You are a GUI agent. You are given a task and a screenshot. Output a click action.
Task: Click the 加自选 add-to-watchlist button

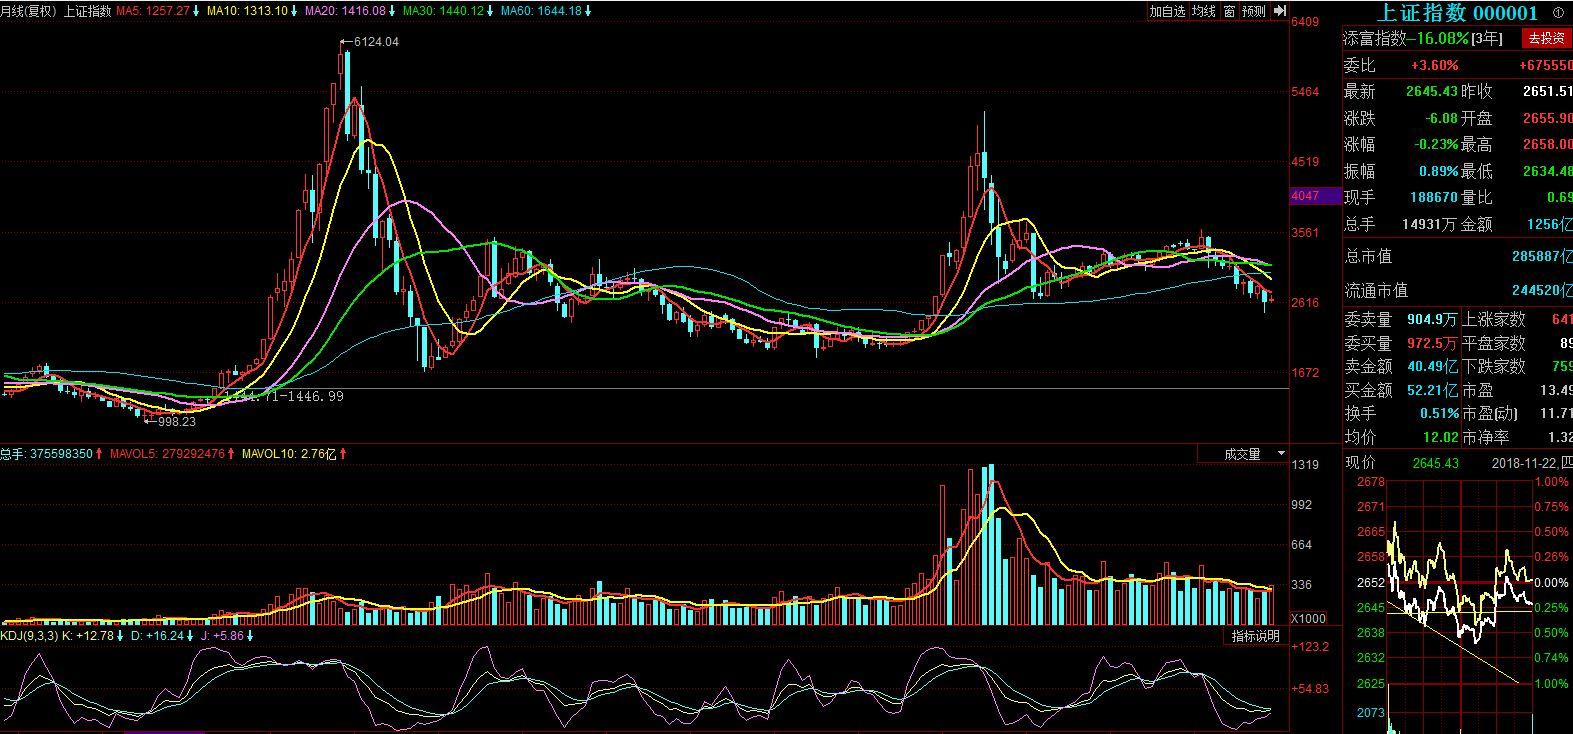[x=1167, y=11]
